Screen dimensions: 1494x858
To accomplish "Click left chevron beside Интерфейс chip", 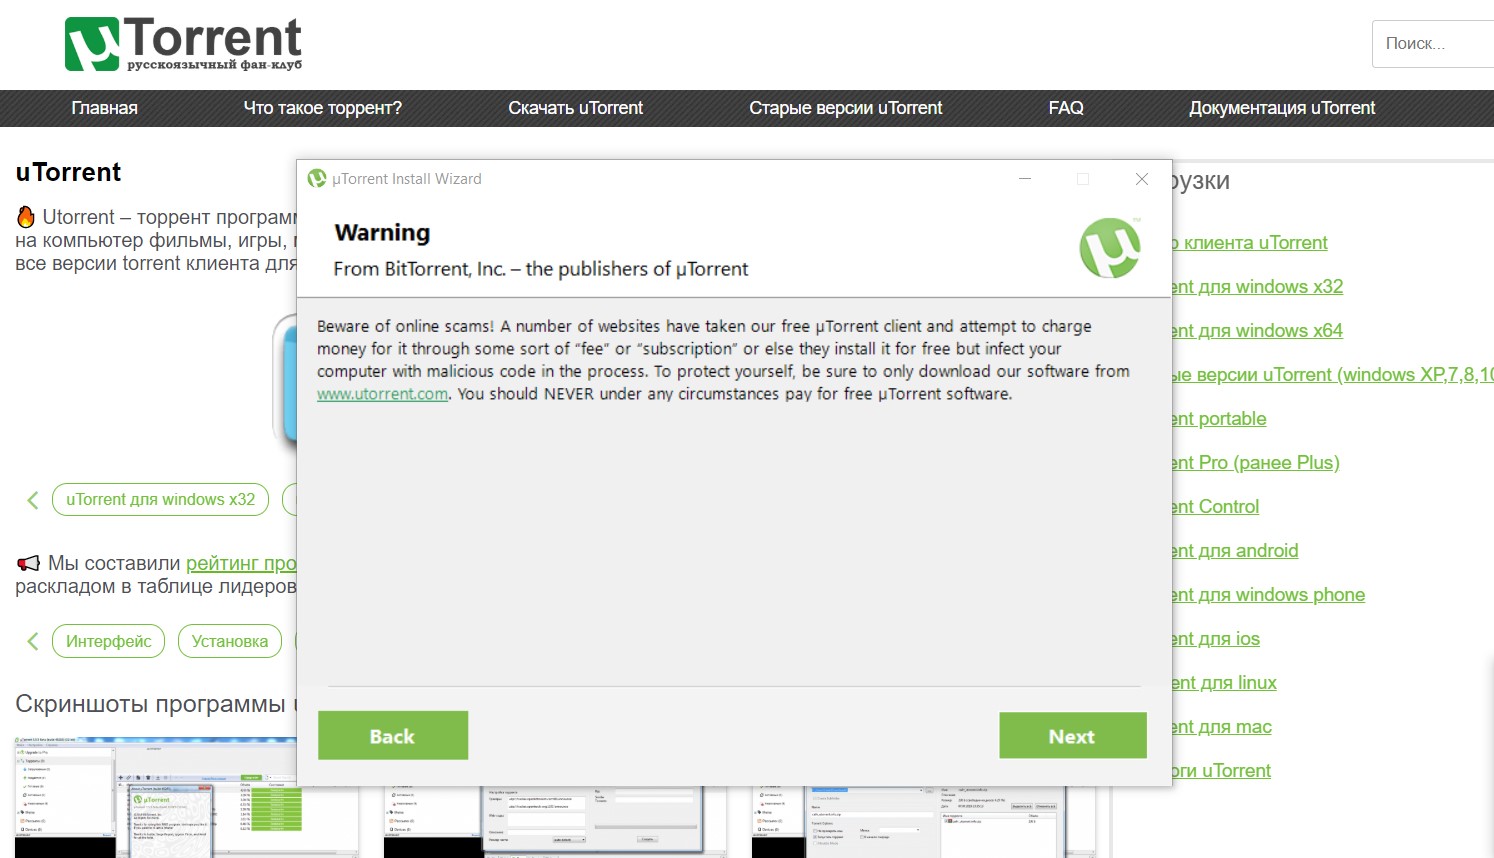I will [33, 641].
